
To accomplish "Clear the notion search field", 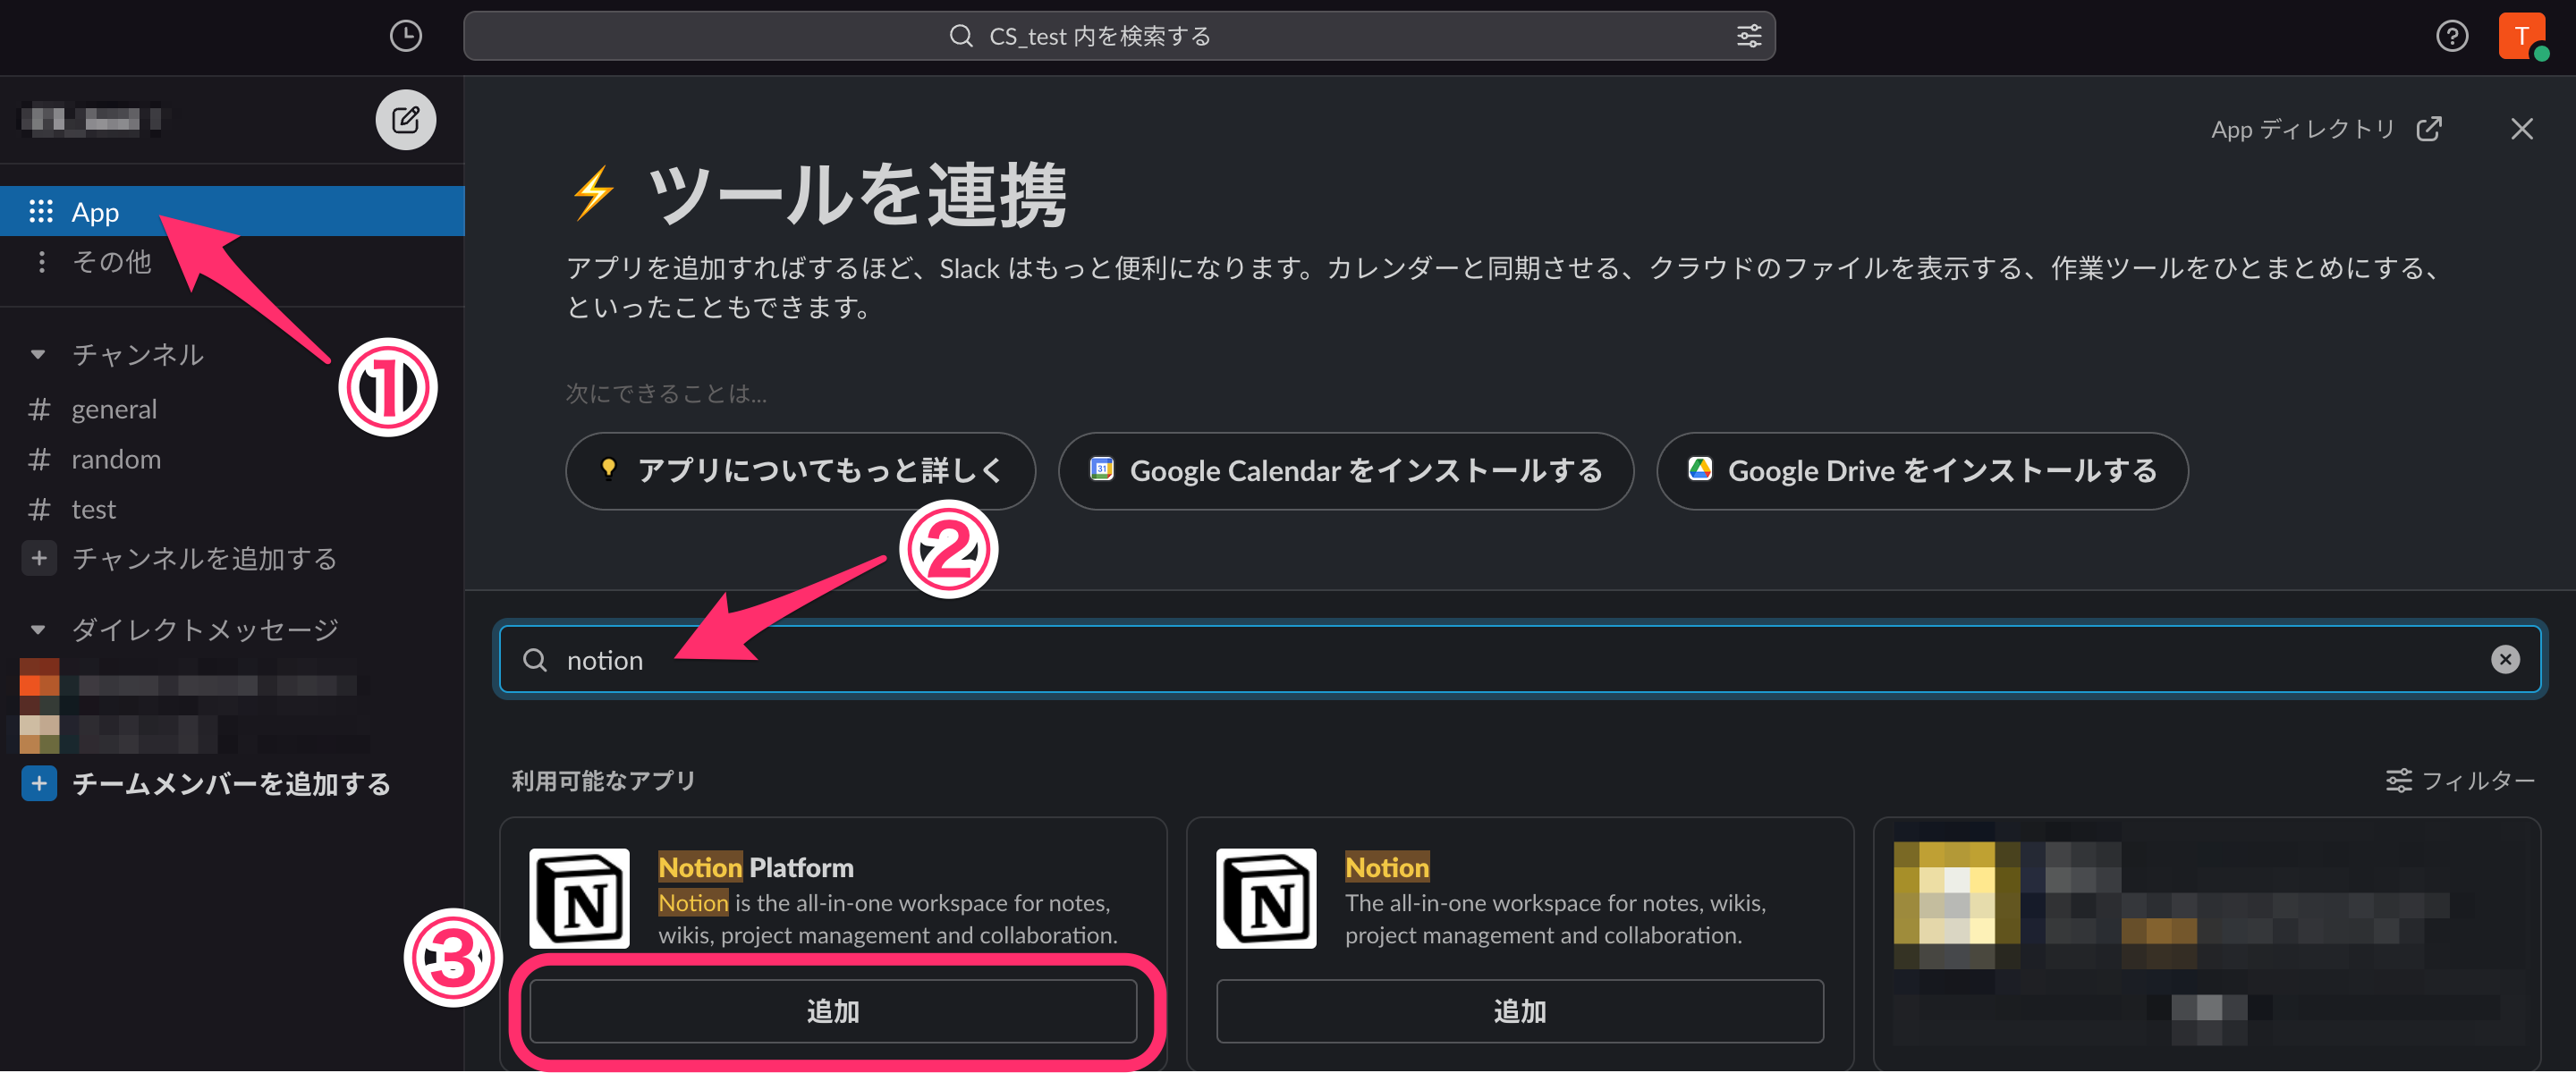I will pyautogui.click(x=2504, y=659).
